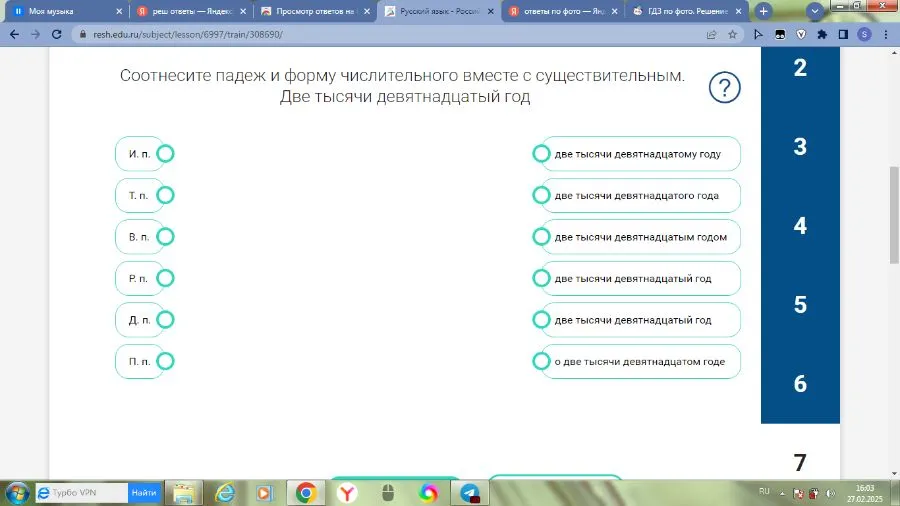
Task: Open the browser extensions puzzle icon
Action: (x=822, y=34)
